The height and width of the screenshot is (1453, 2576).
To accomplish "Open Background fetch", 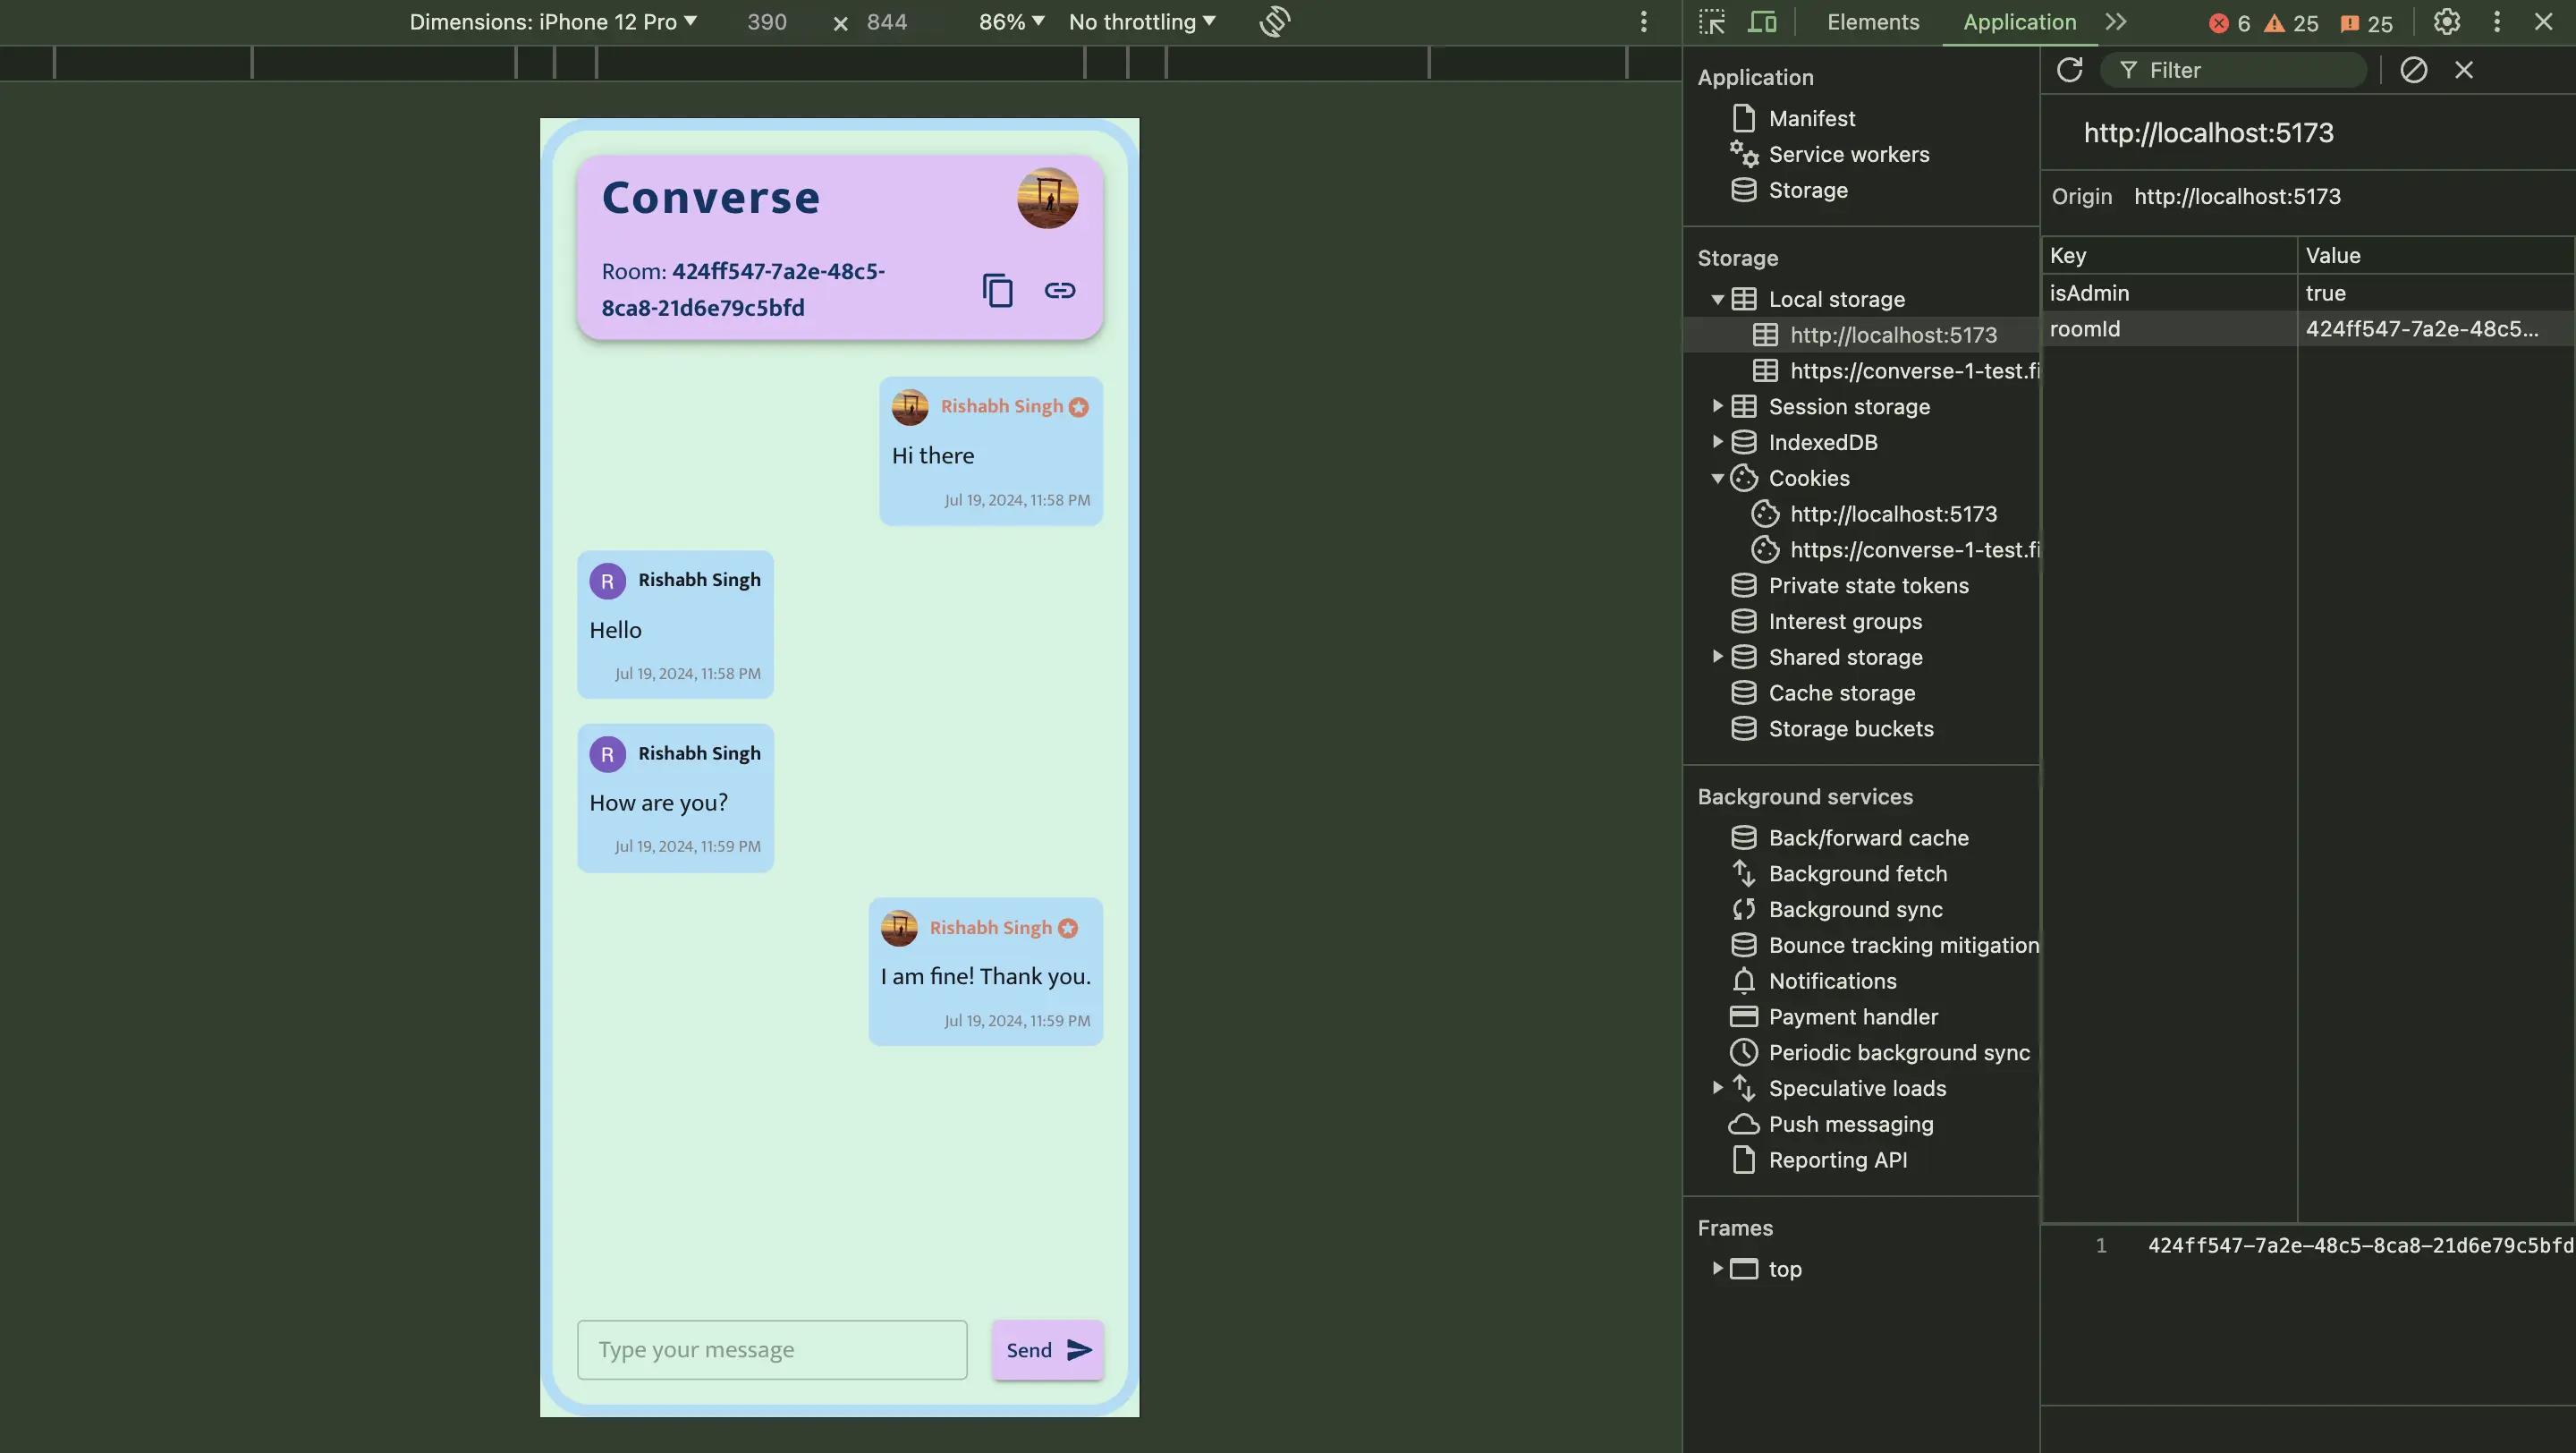I will (1857, 874).
